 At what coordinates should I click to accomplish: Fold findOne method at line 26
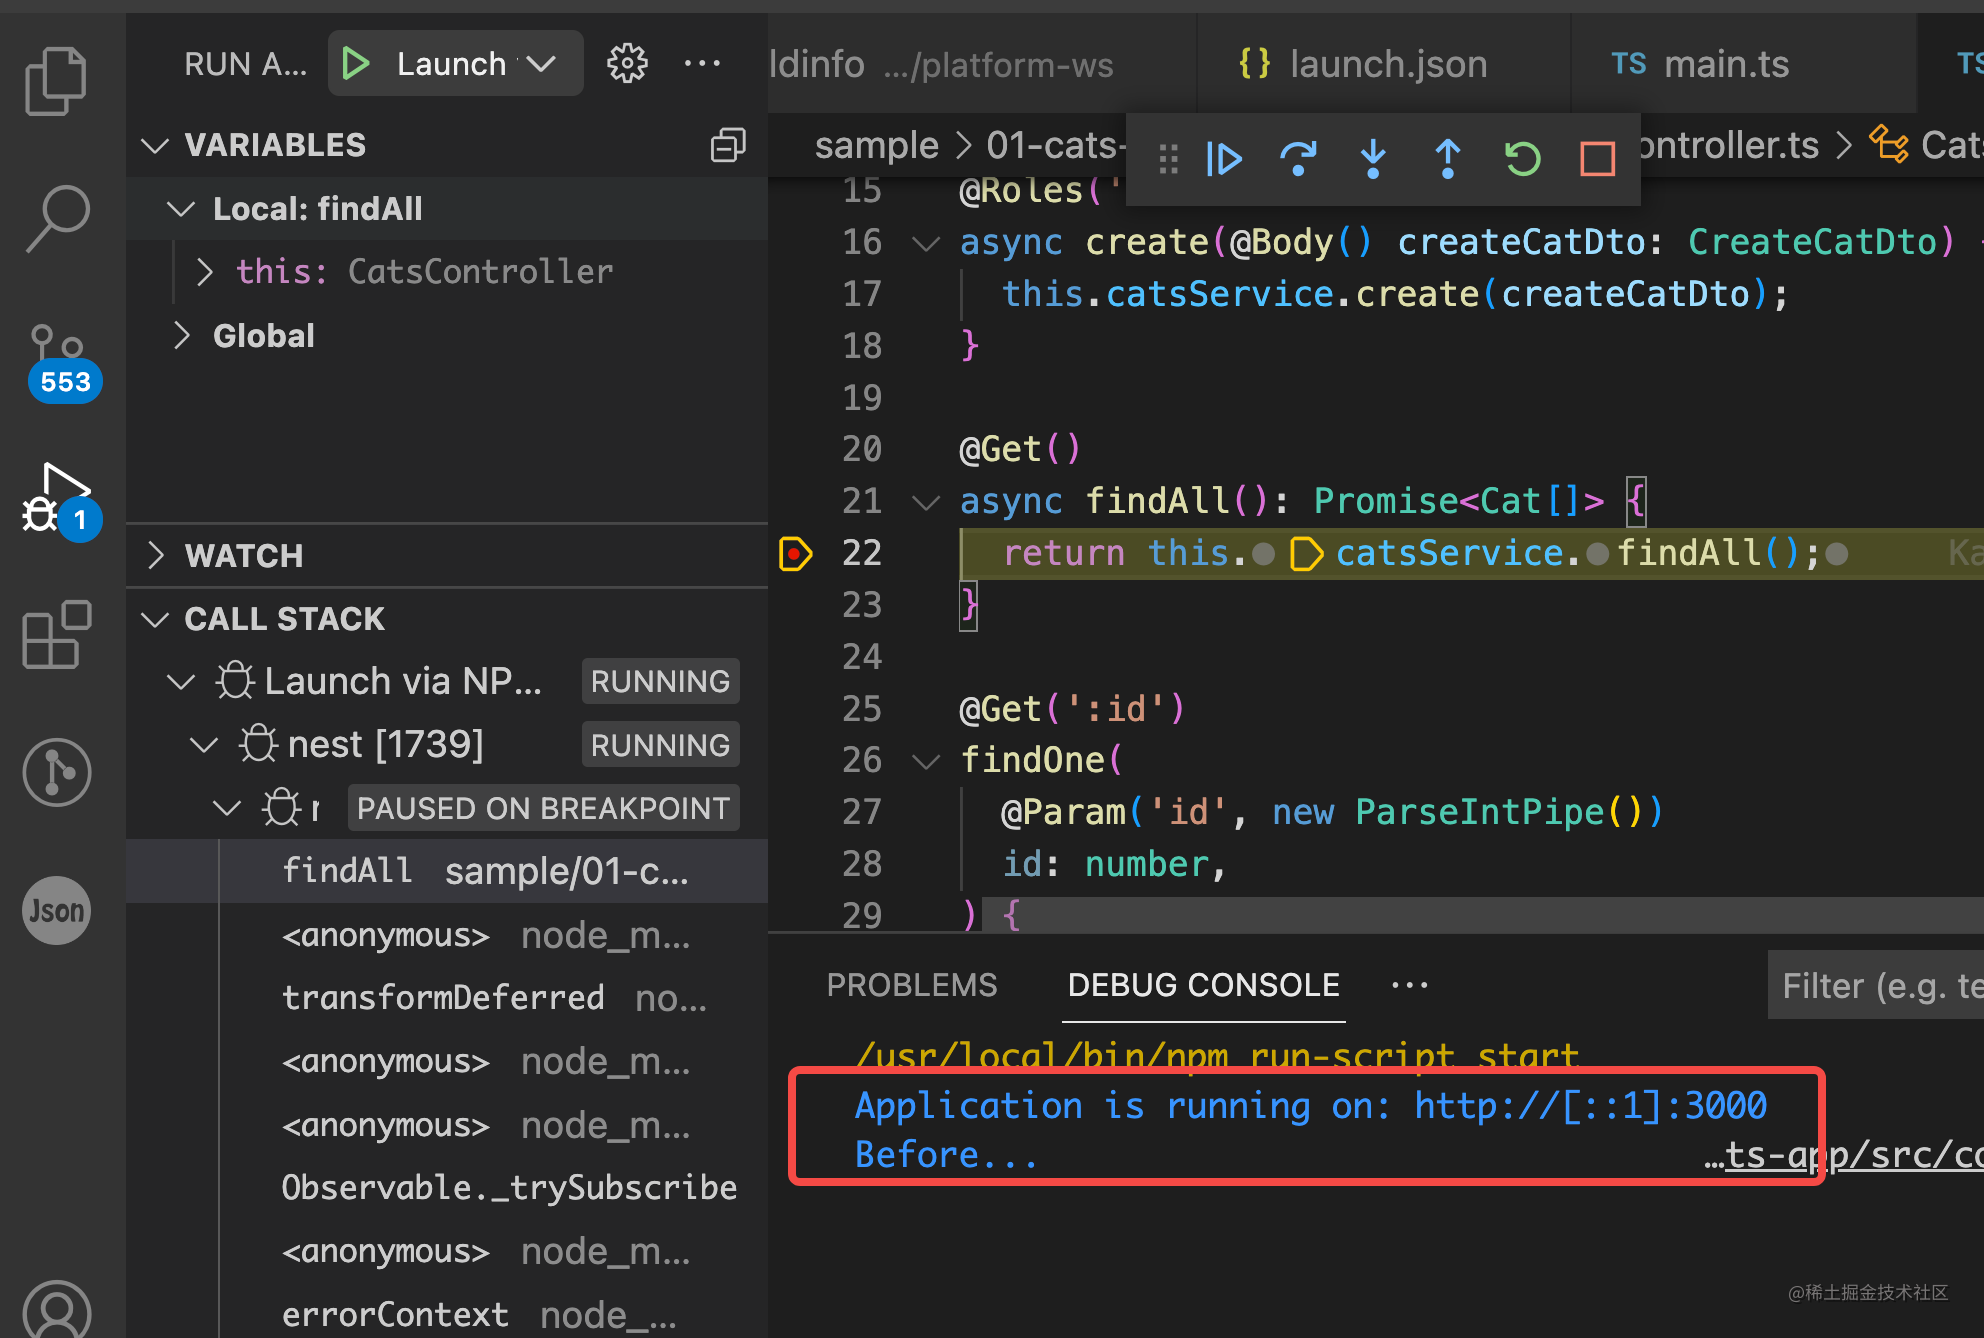[x=927, y=762]
